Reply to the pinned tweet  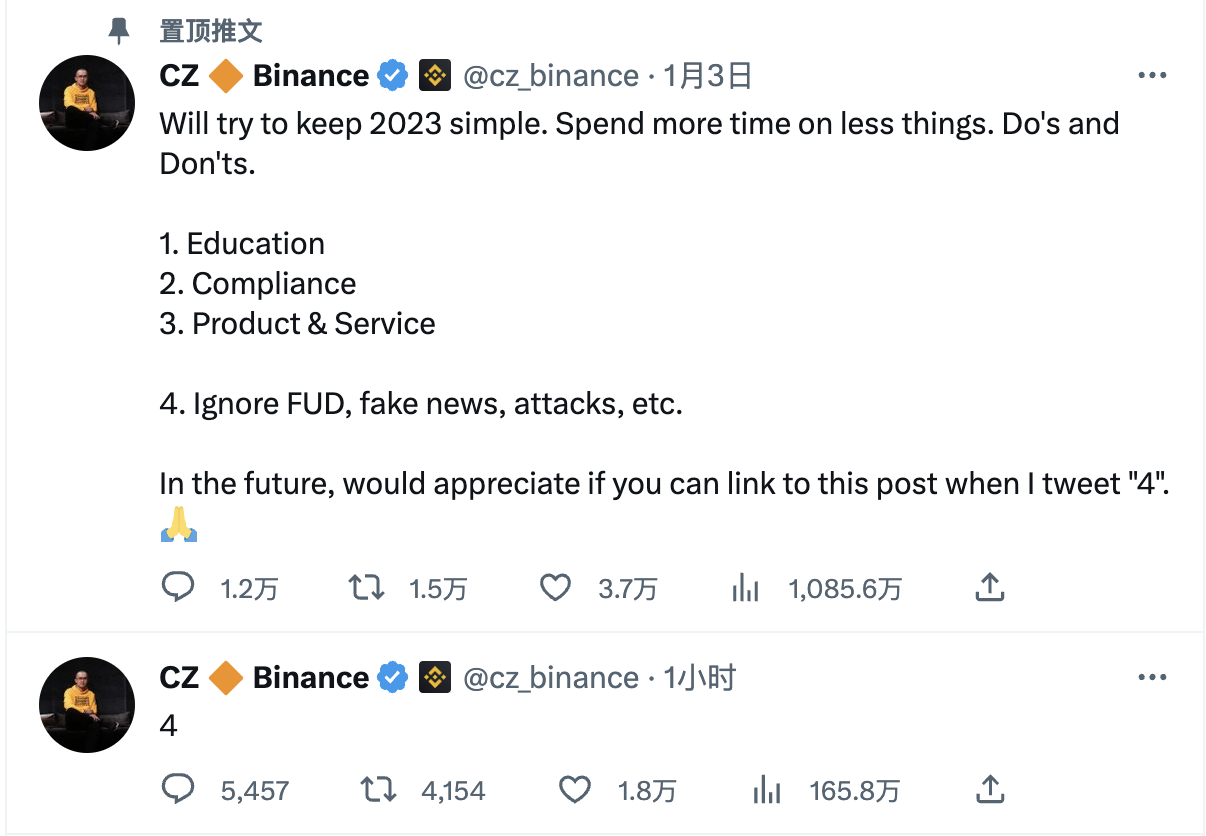pyautogui.click(x=178, y=588)
